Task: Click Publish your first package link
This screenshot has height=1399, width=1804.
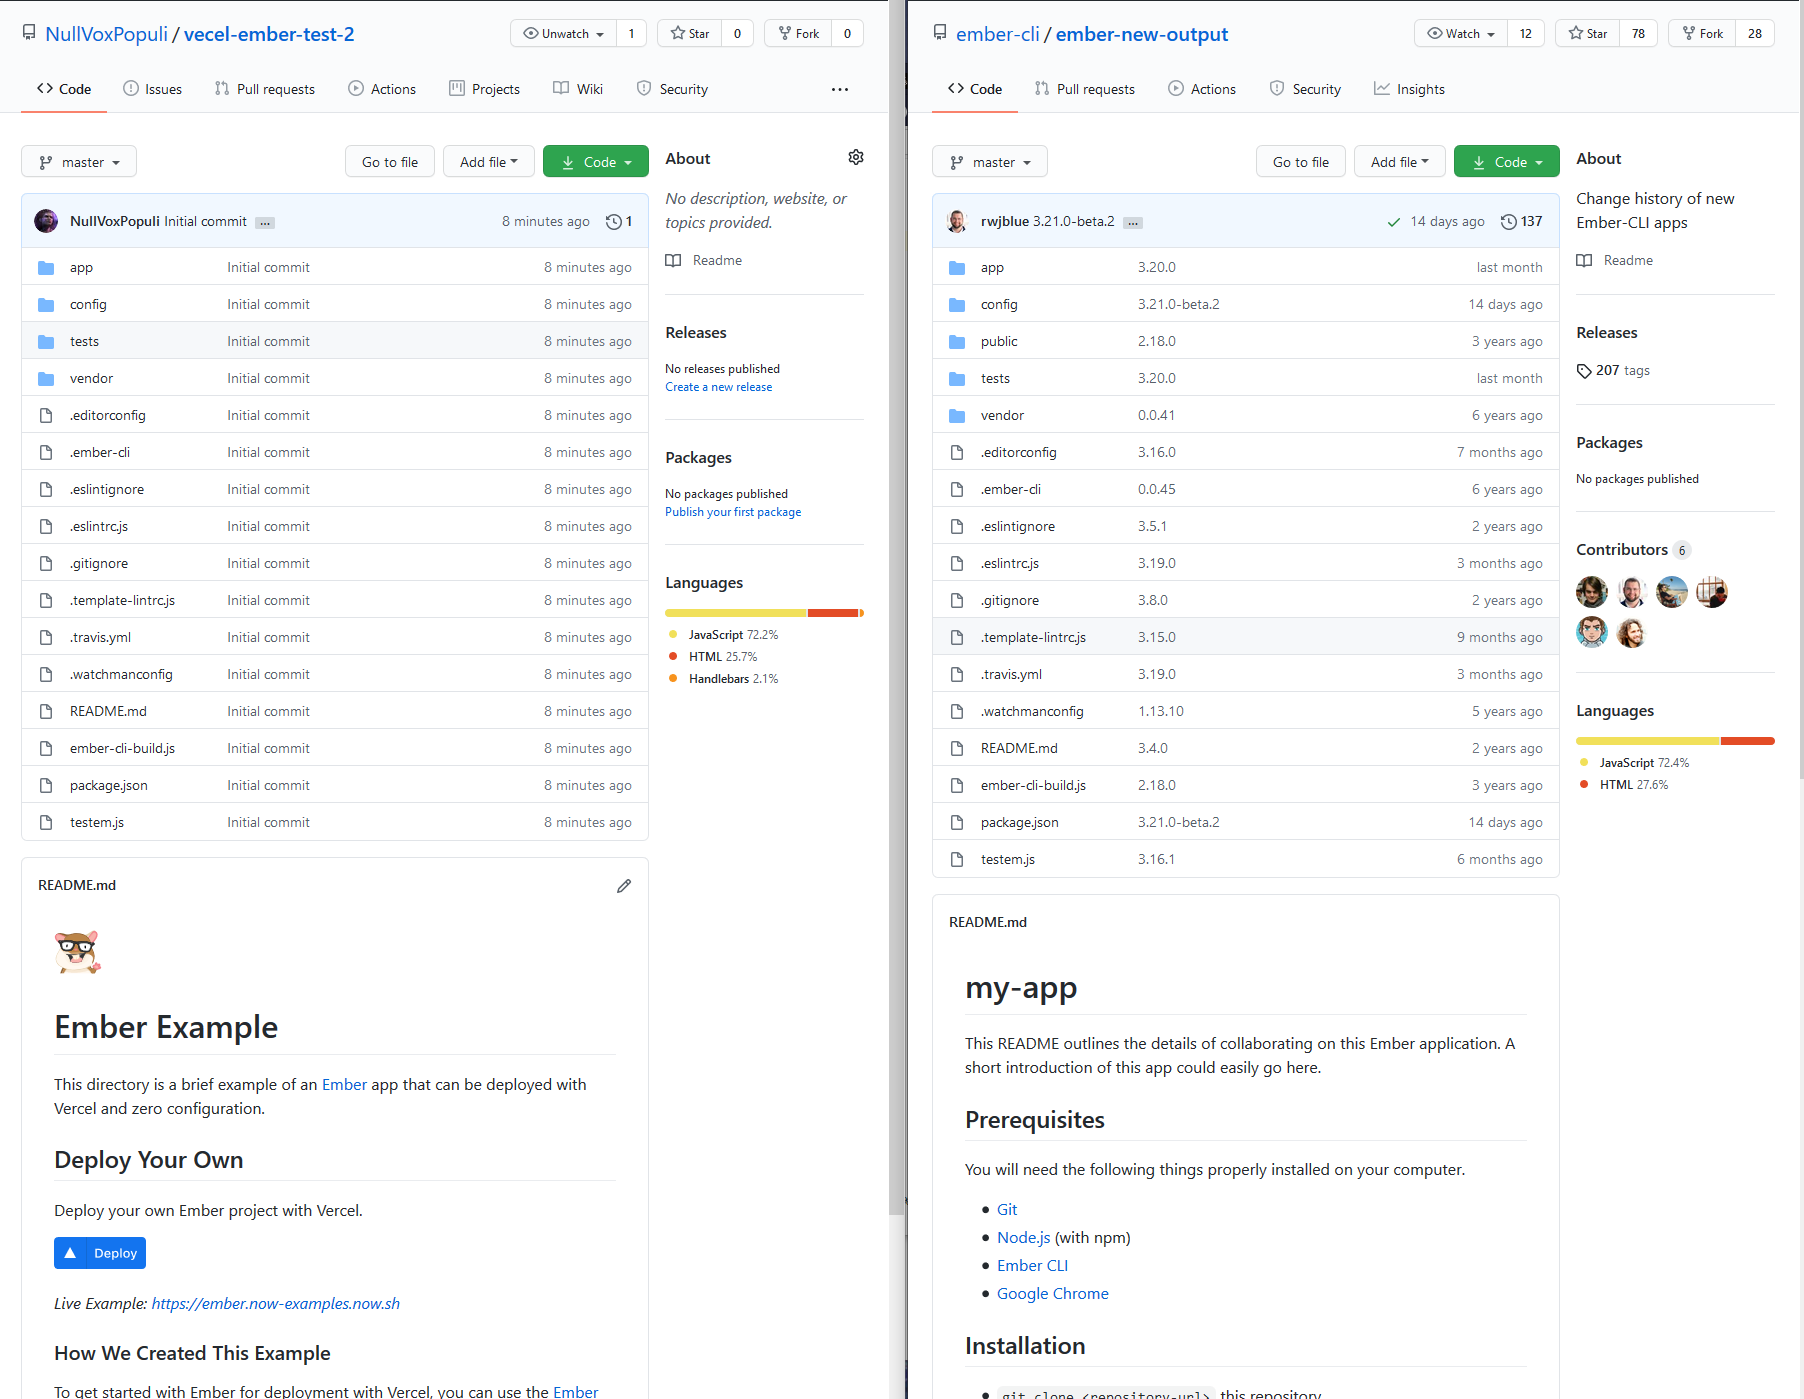Action: tap(733, 512)
